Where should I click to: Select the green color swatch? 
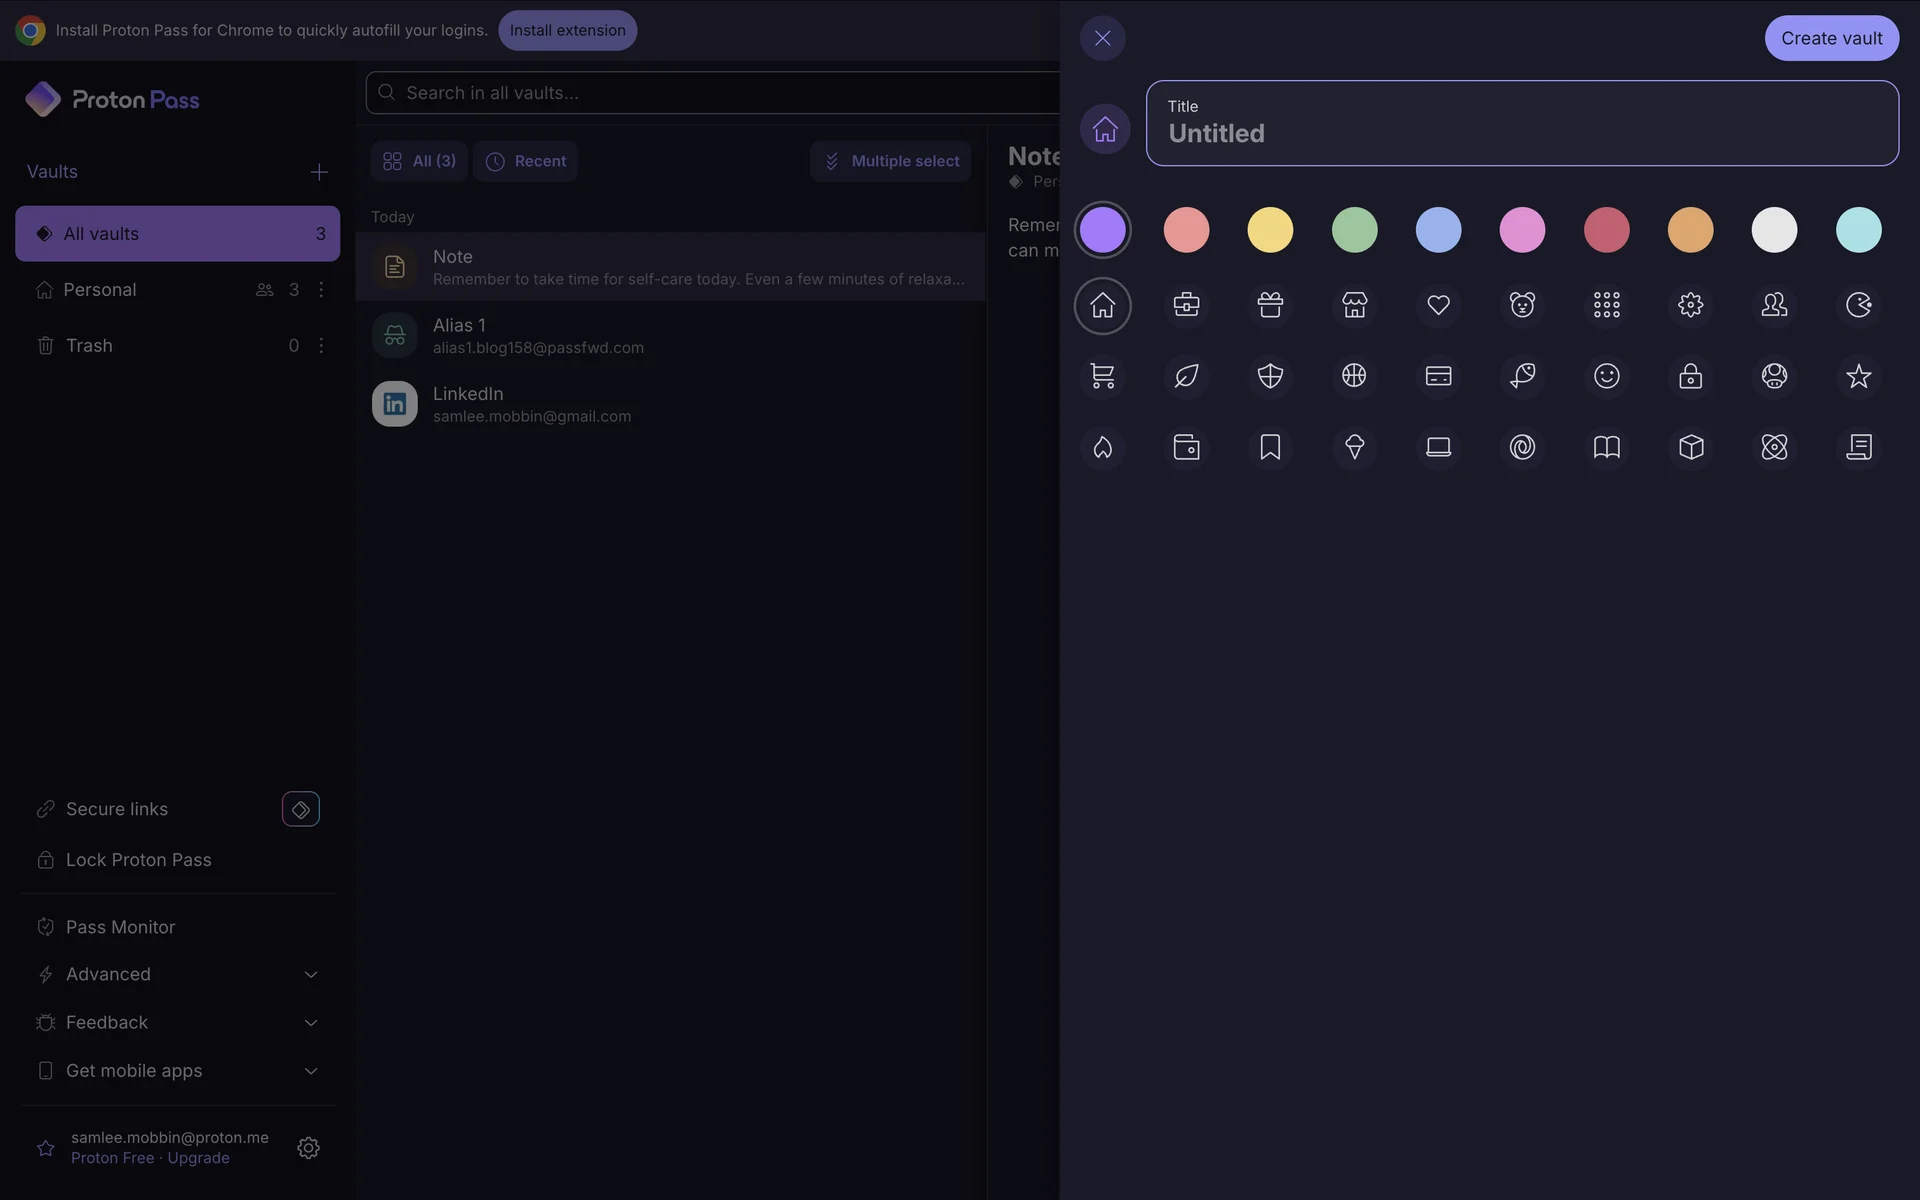point(1354,230)
